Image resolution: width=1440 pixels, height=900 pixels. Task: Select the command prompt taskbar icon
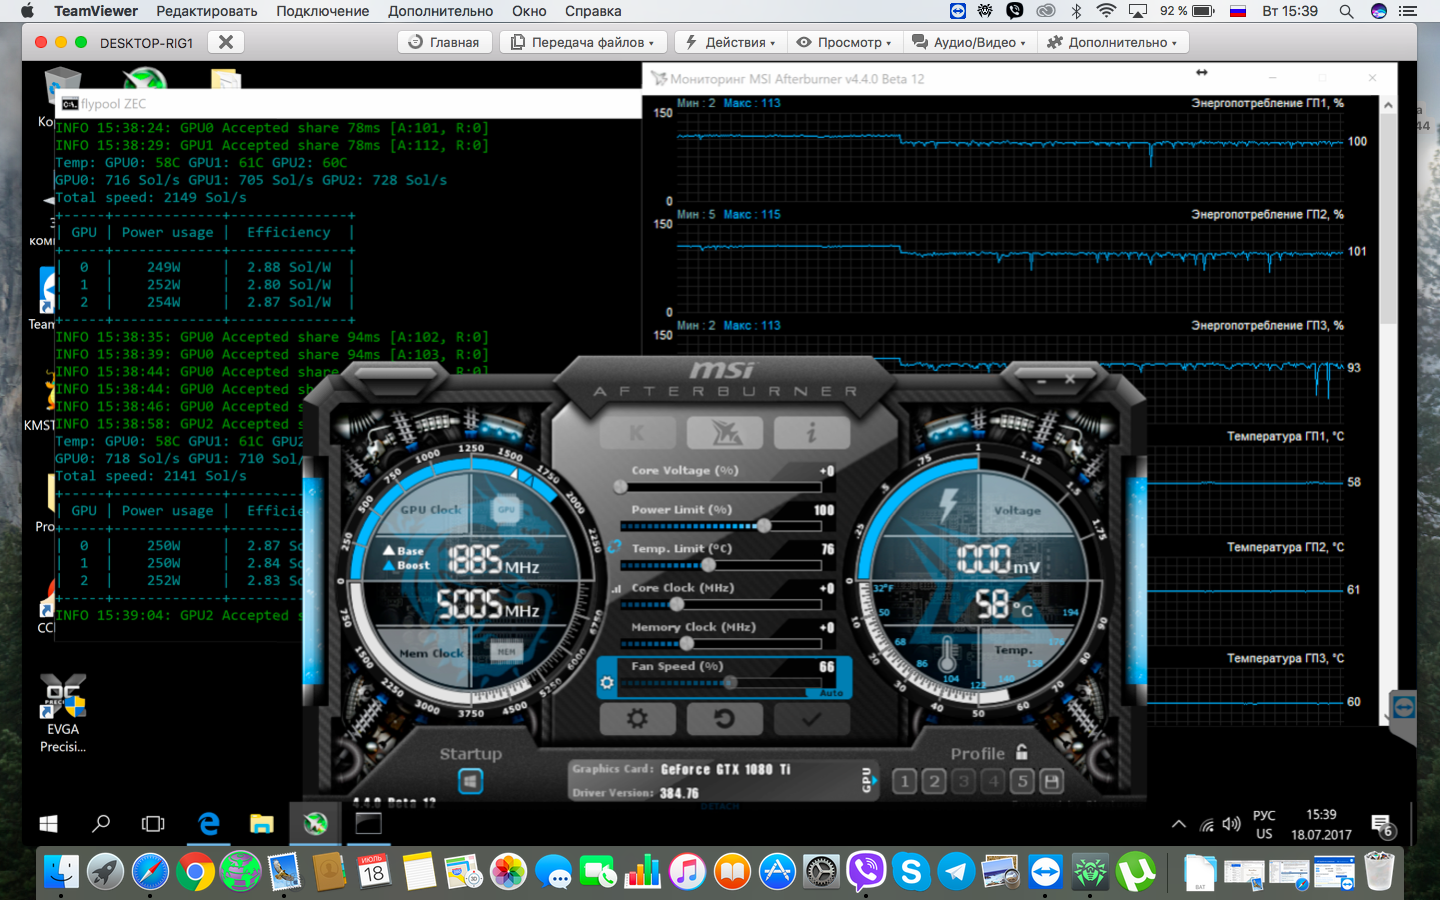(x=369, y=824)
